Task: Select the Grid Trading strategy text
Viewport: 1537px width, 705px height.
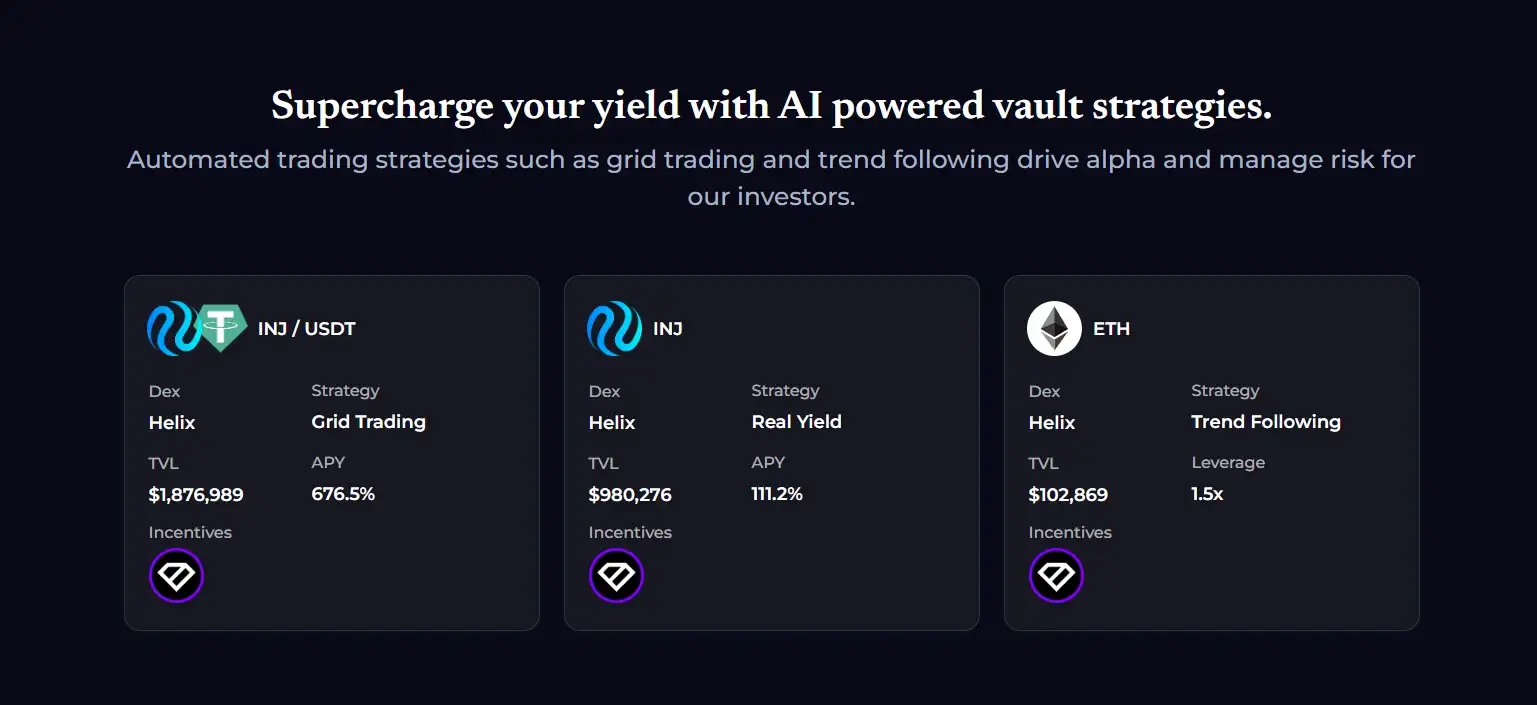Action: pyautogui.click(x=368, y=422)
